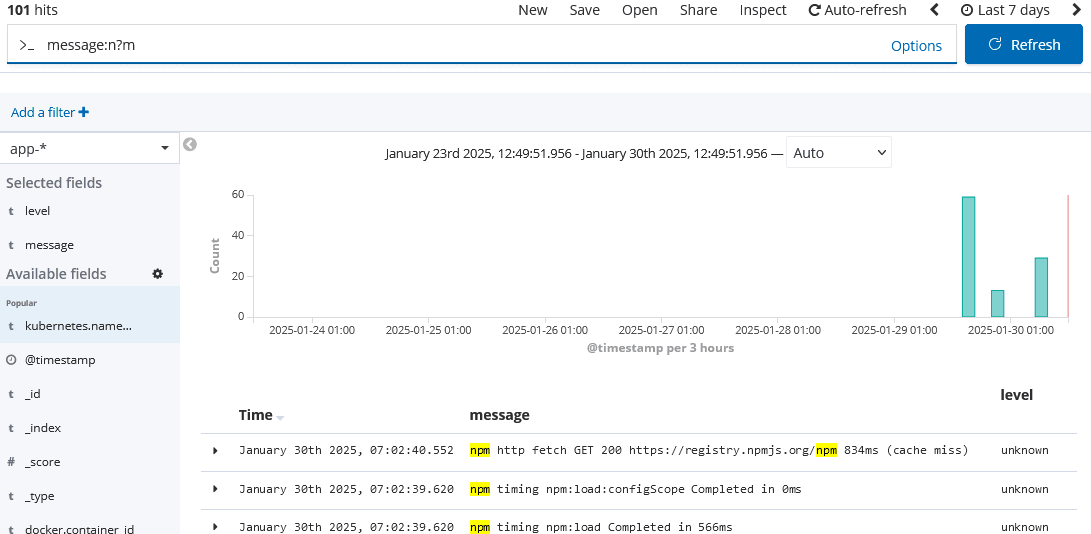Click the clock icon beside @timestamp field
Image resolution: width=1091 pixels, height=534 pixels.
11,360
